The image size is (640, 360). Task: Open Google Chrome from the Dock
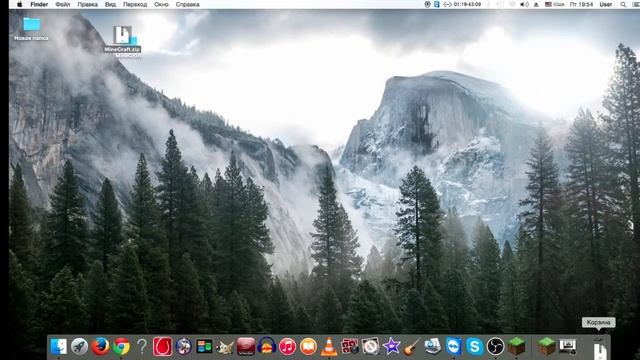(x=121, y=347)
